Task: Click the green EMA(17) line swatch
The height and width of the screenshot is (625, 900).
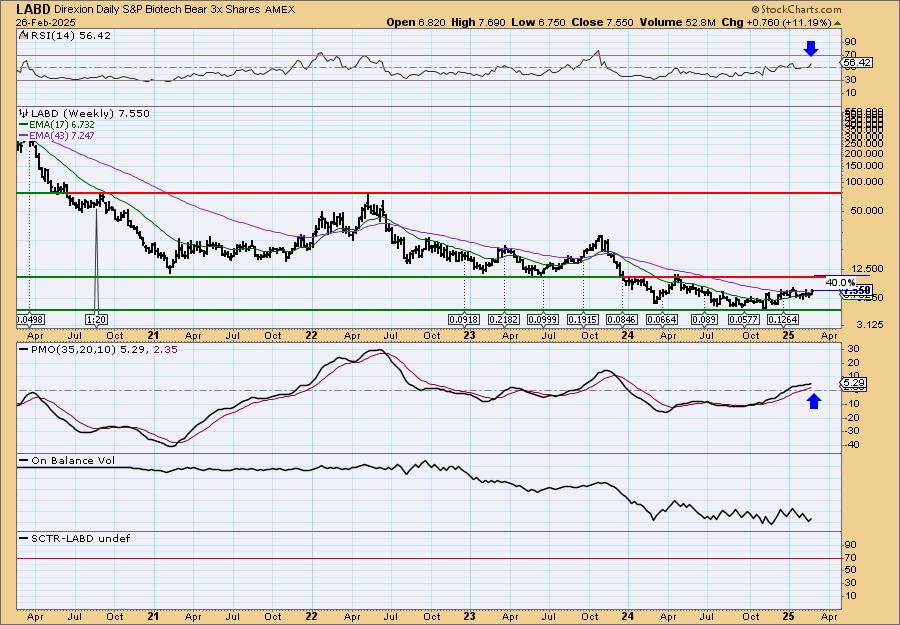Action: click(x=24, y=125)
